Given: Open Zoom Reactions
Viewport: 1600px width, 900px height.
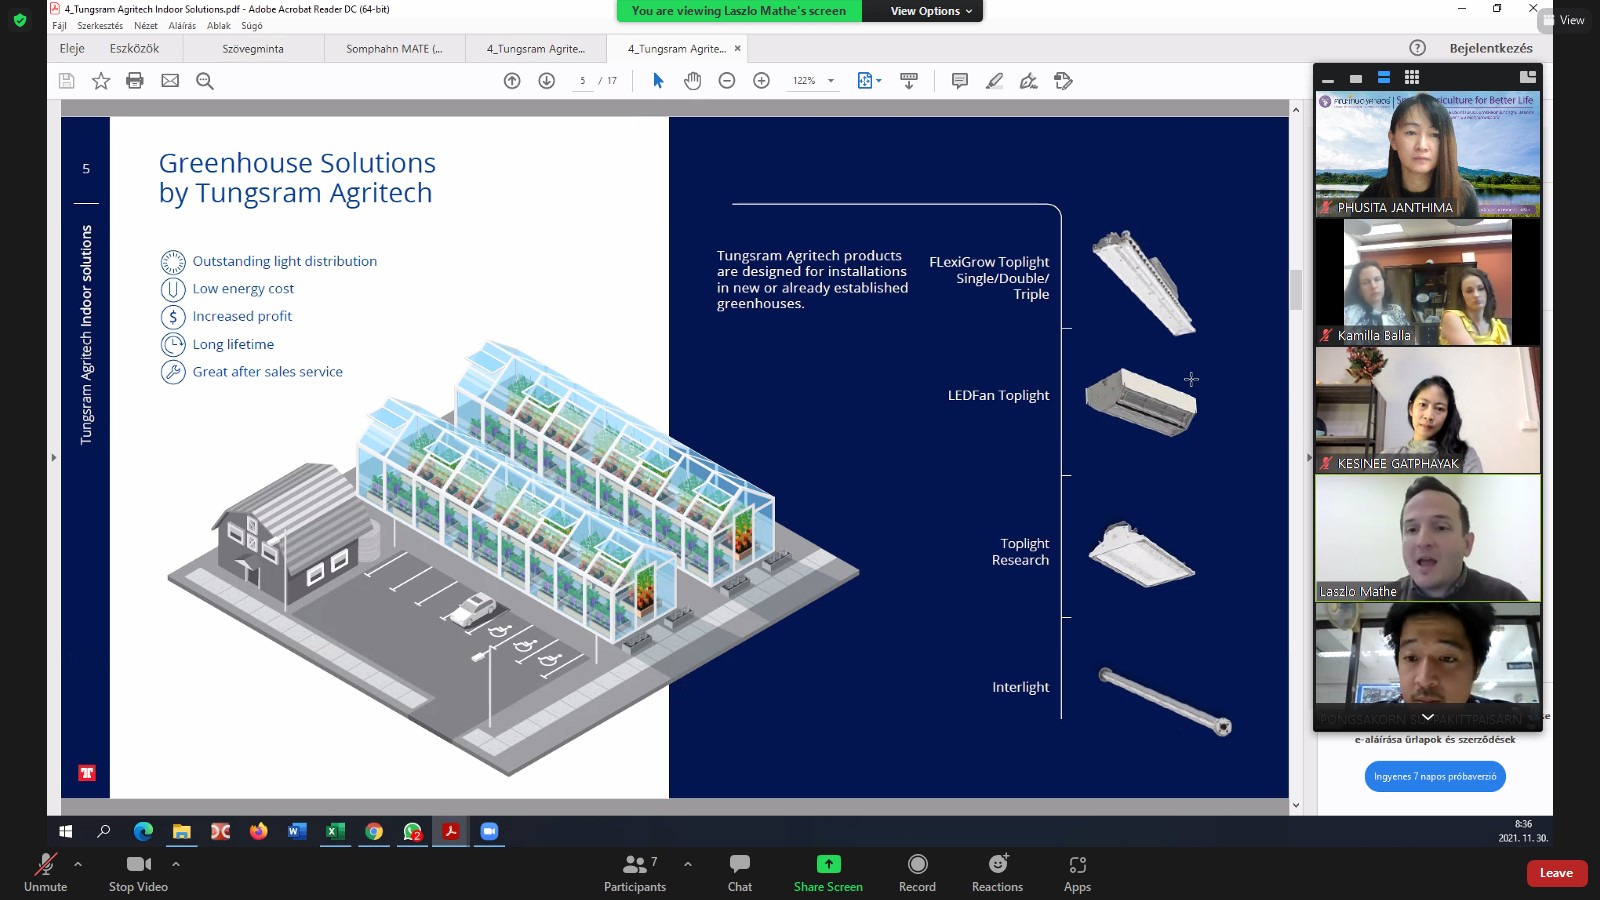Looking at the screenshot, I should [x=997, y=873].
